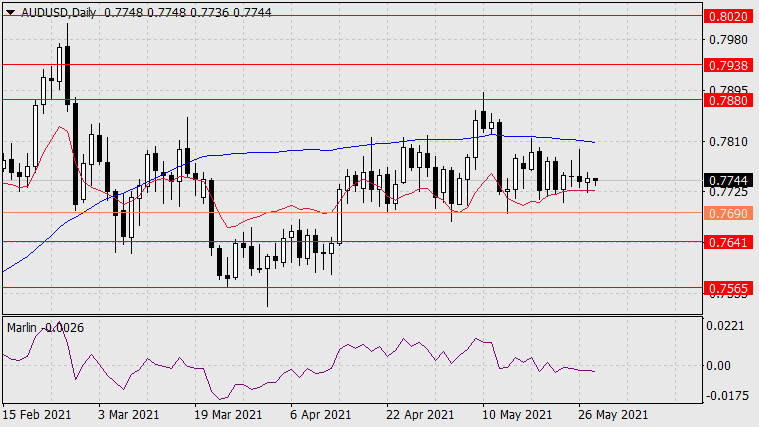Image resolution: width=759 pixels, height=427 pixels.
Task: Click the 6 Apr 2021 date label
Action: pyautogui.click(x=320, y=415)
